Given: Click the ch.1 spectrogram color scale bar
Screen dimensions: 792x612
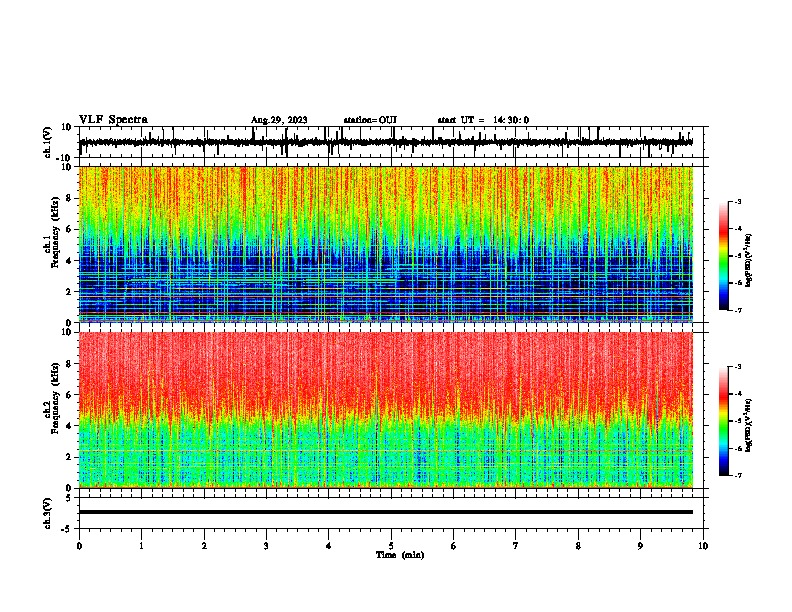Looking at the screenshot, I should tap(724, 256).
